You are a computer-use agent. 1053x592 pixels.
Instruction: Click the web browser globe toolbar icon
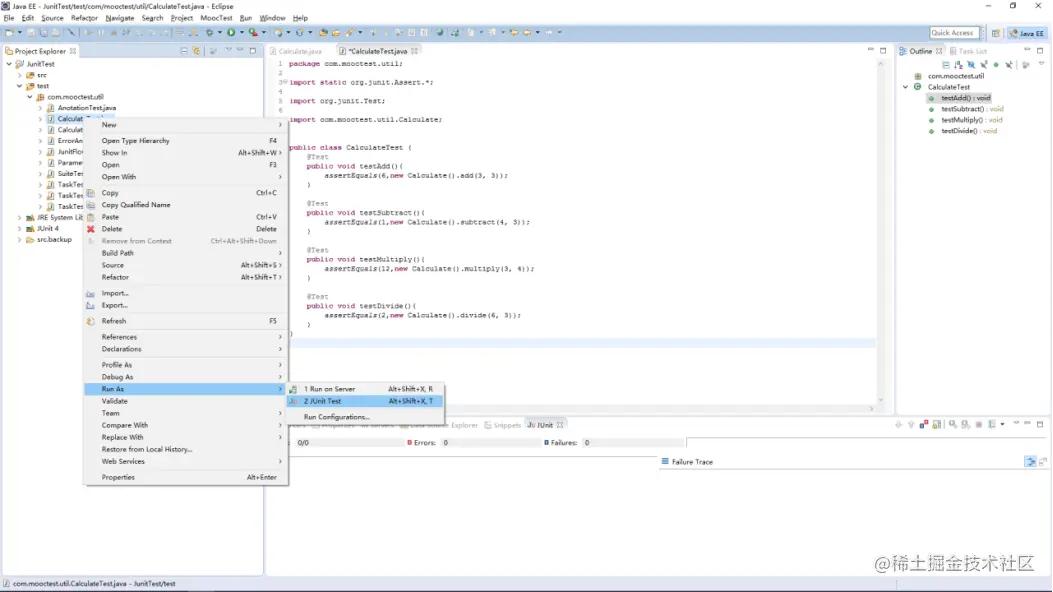(x=440, y=32)
